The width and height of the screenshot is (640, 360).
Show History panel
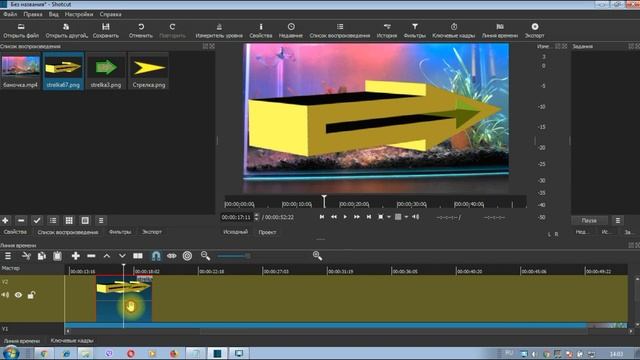pyautogui.click(x=387, y=31)
